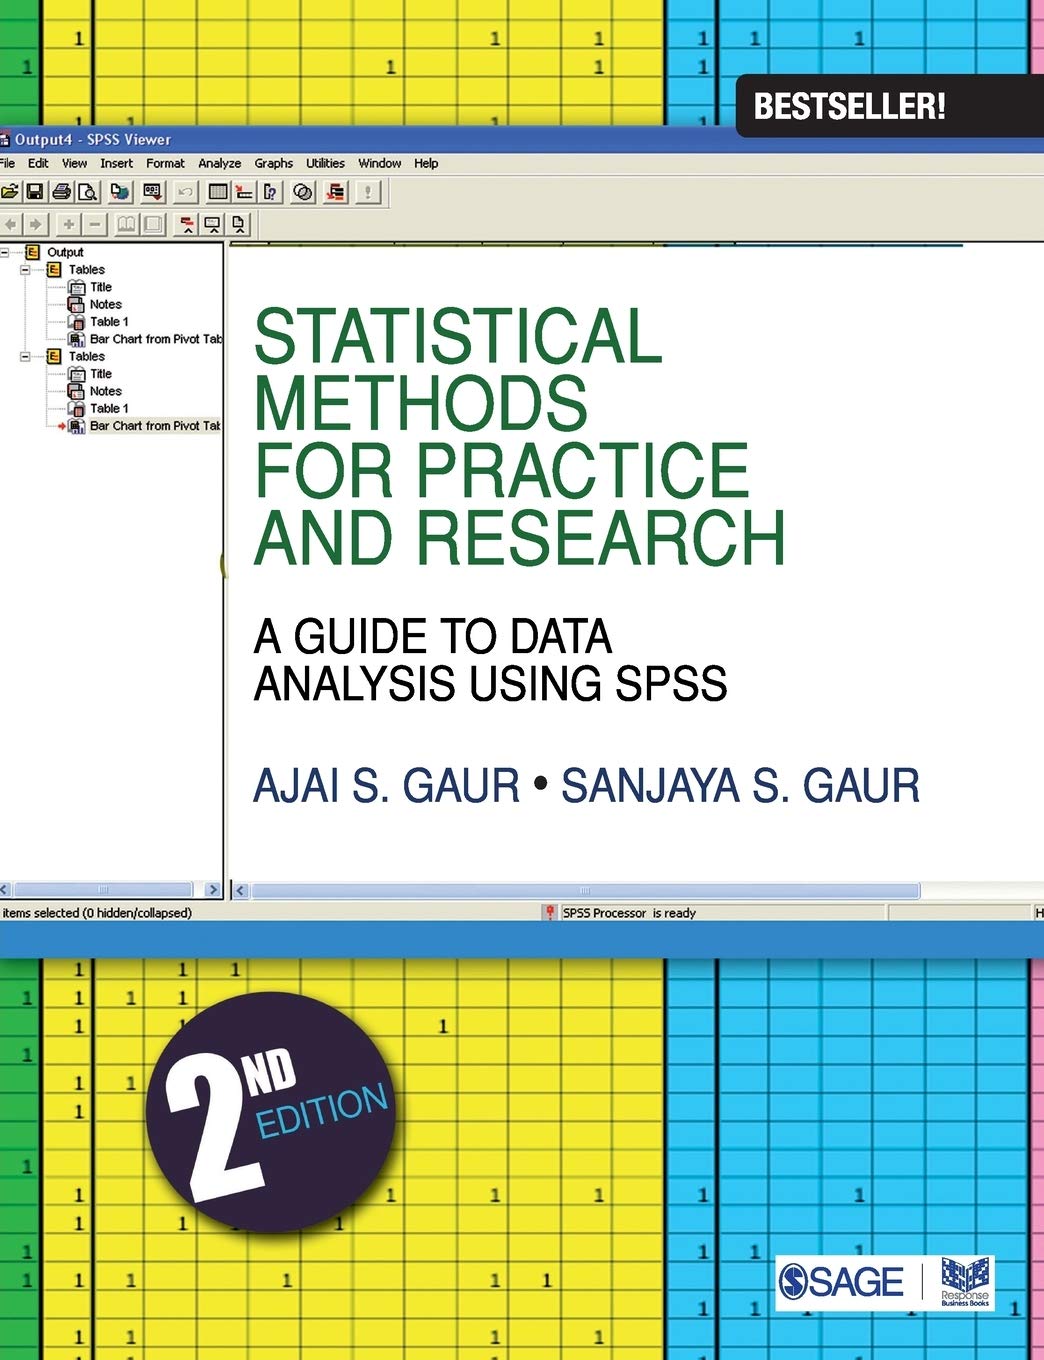Click the Insert Heading outline toolbar icon

click(x=186, y=225)
